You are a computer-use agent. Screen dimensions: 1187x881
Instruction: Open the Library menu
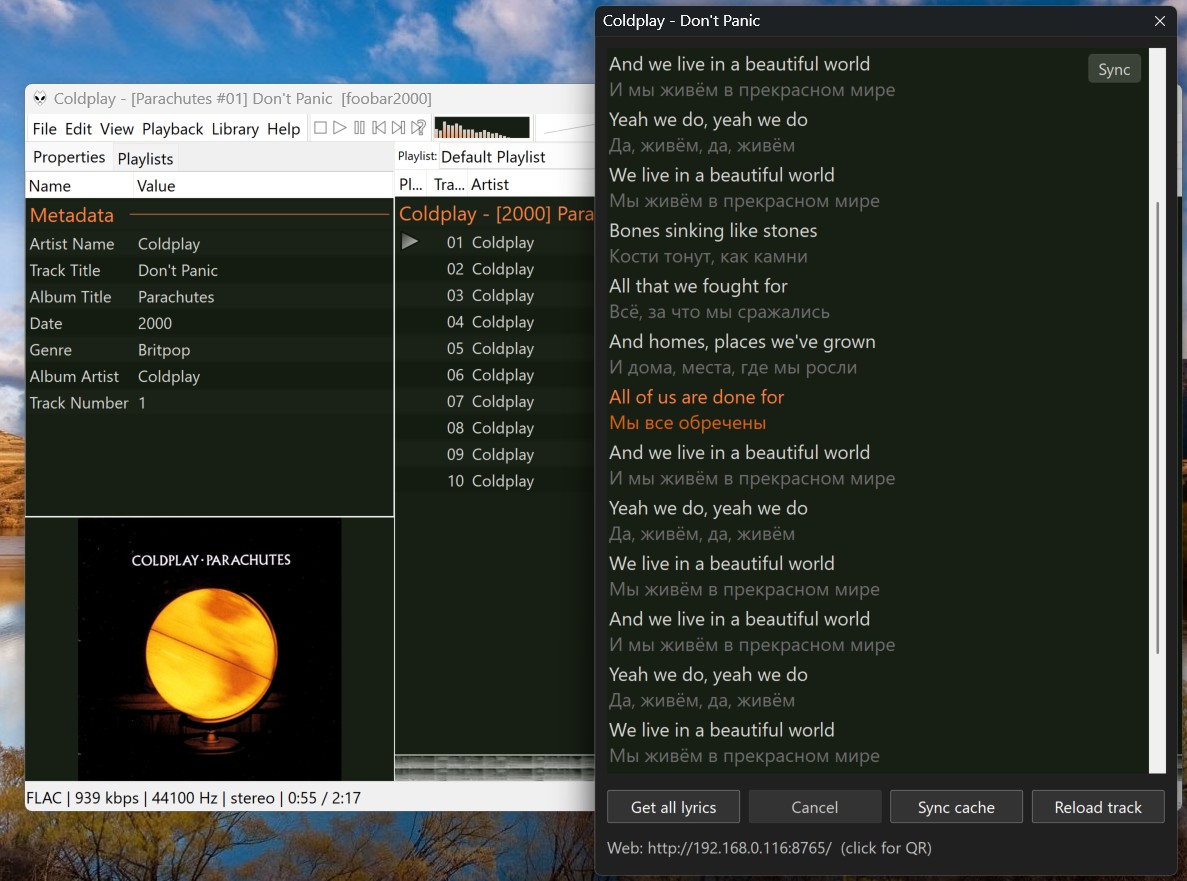coord(235,129)
